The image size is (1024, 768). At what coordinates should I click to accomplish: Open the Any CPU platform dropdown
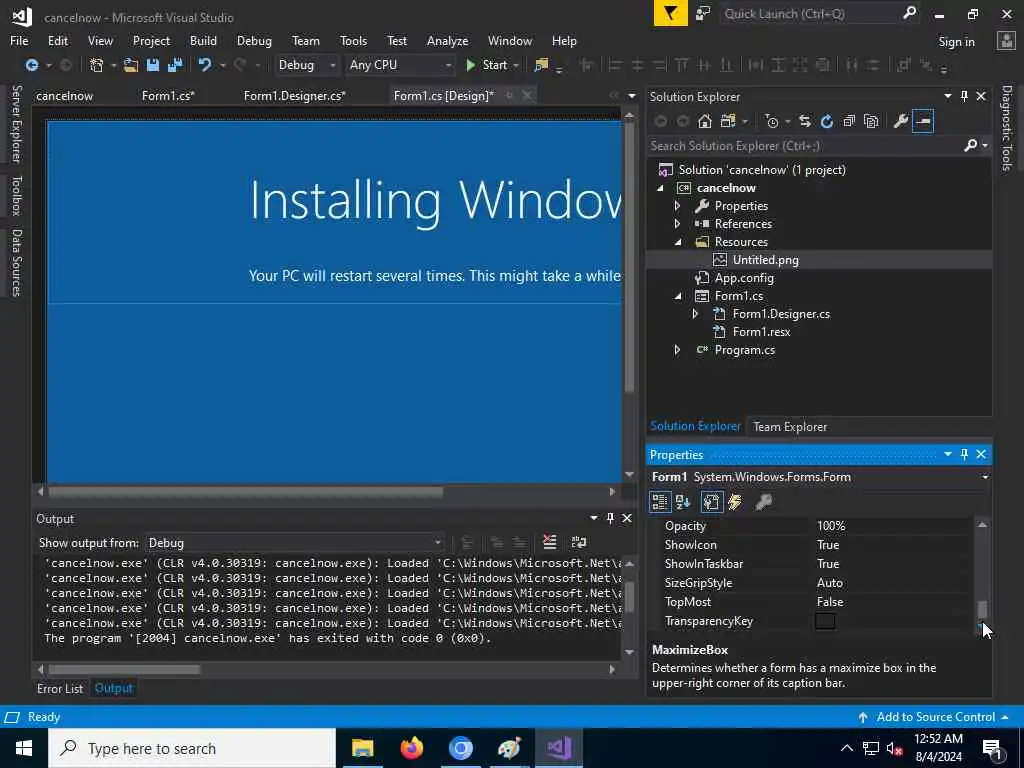(400, 65)
